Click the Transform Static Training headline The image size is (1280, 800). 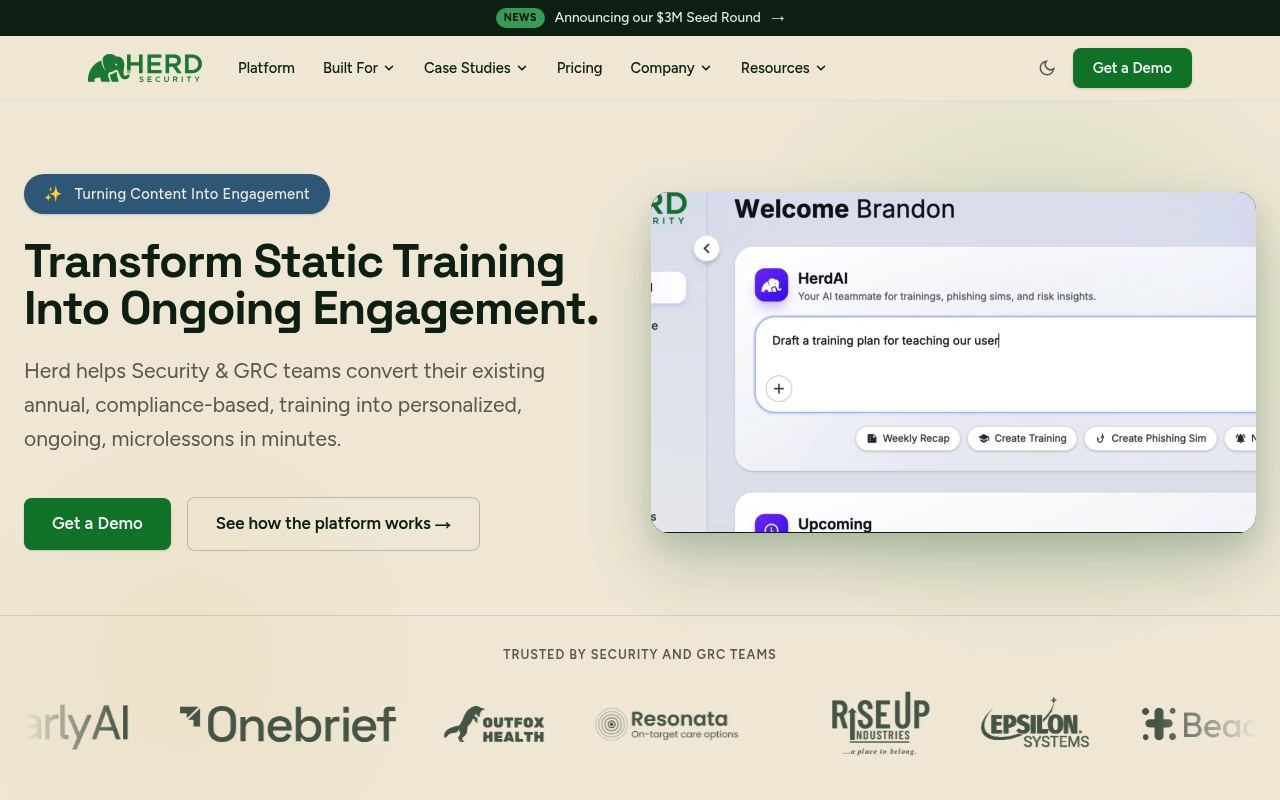[311, 285]
